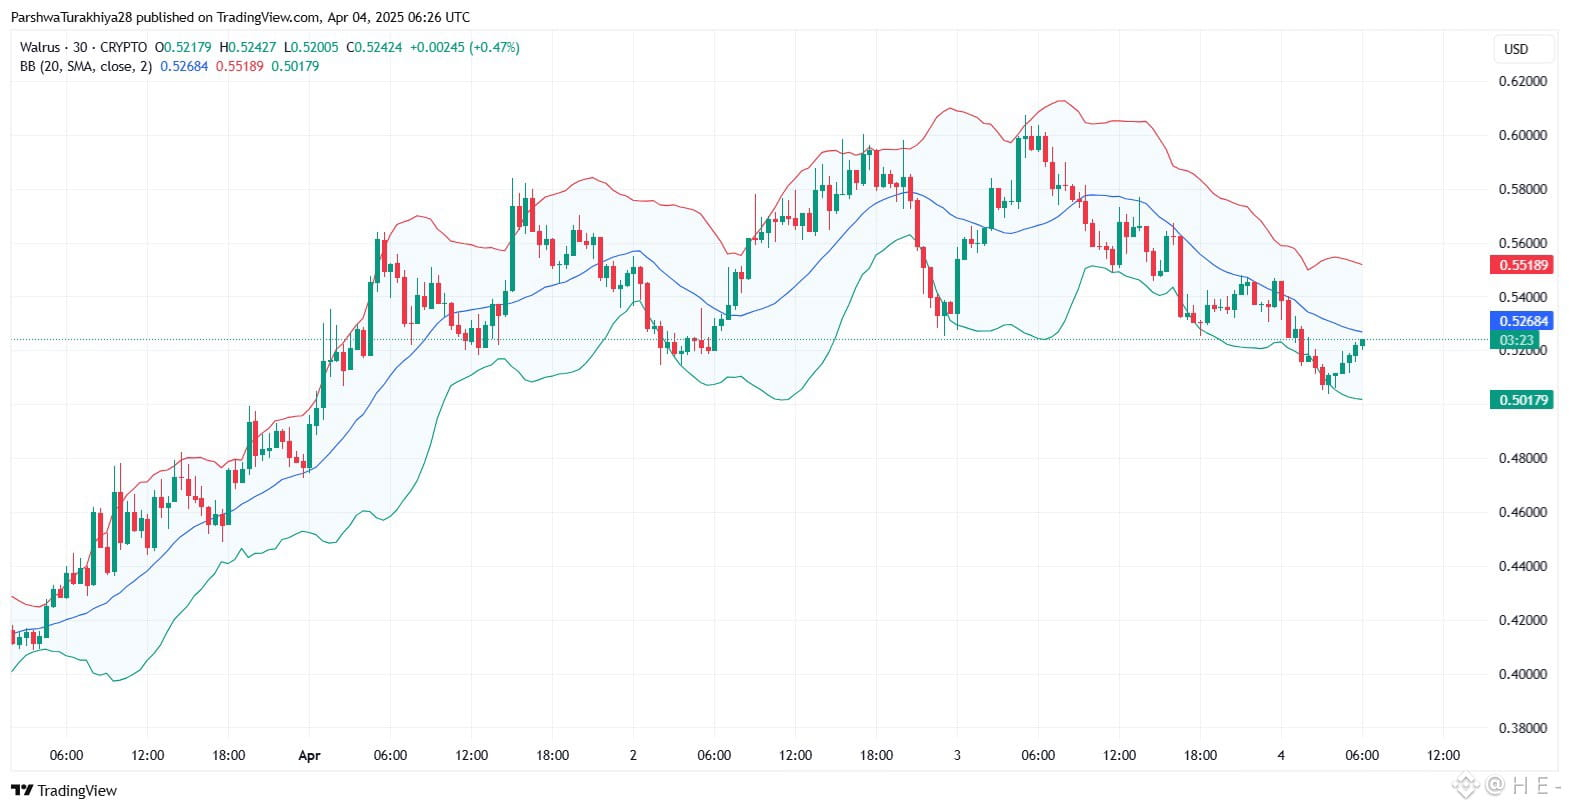Click the percent change +0.47% in legend

click(x=494, y=47)
